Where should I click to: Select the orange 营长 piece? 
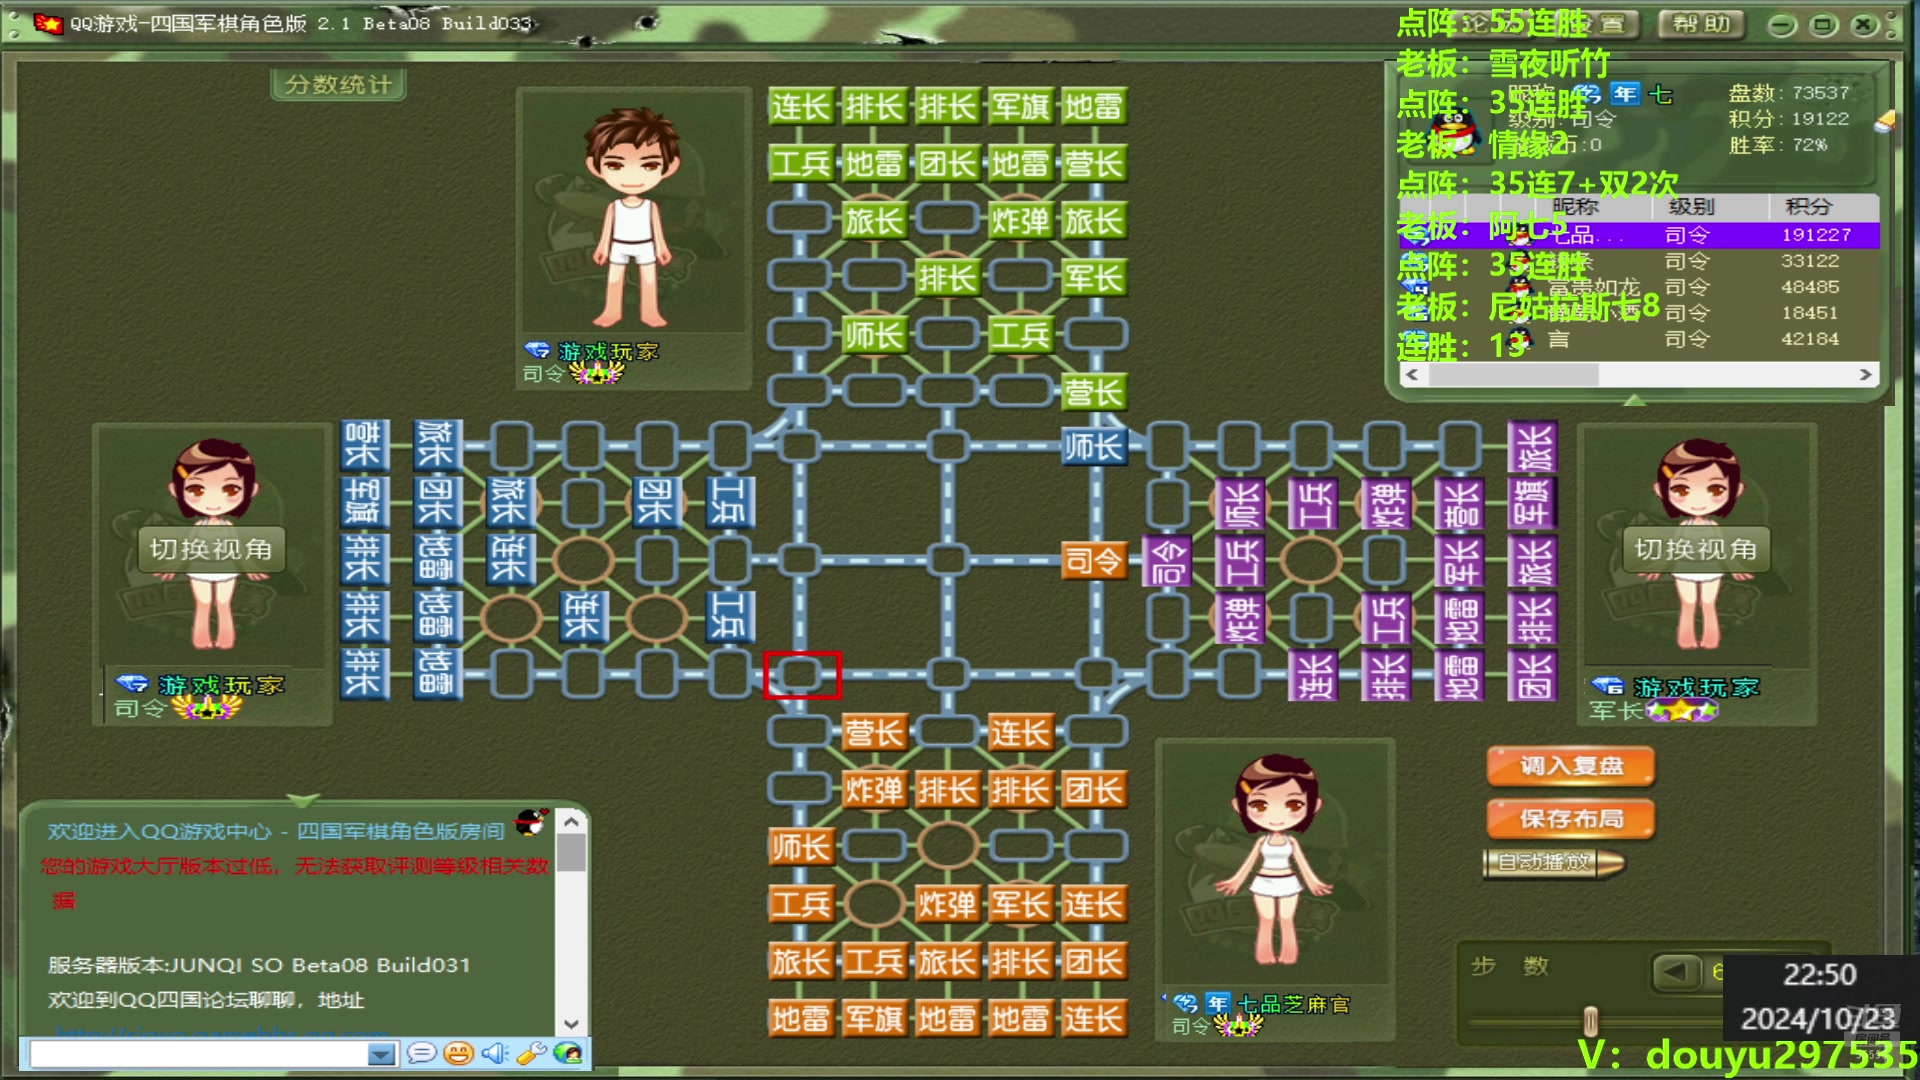pyautogui.click(x=874, y=733)
